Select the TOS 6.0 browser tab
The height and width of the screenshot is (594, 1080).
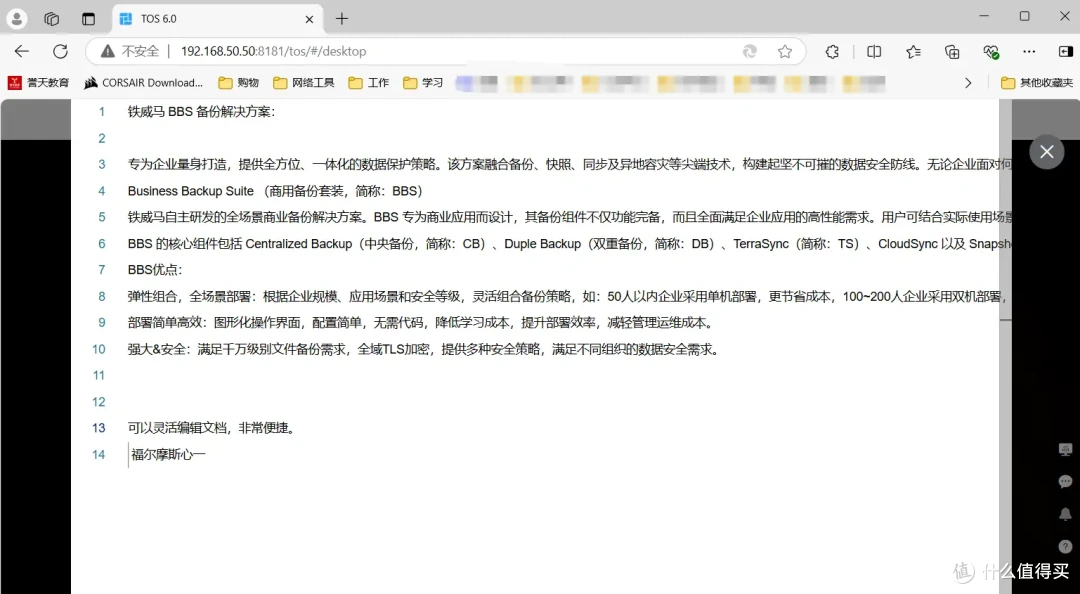217,19
